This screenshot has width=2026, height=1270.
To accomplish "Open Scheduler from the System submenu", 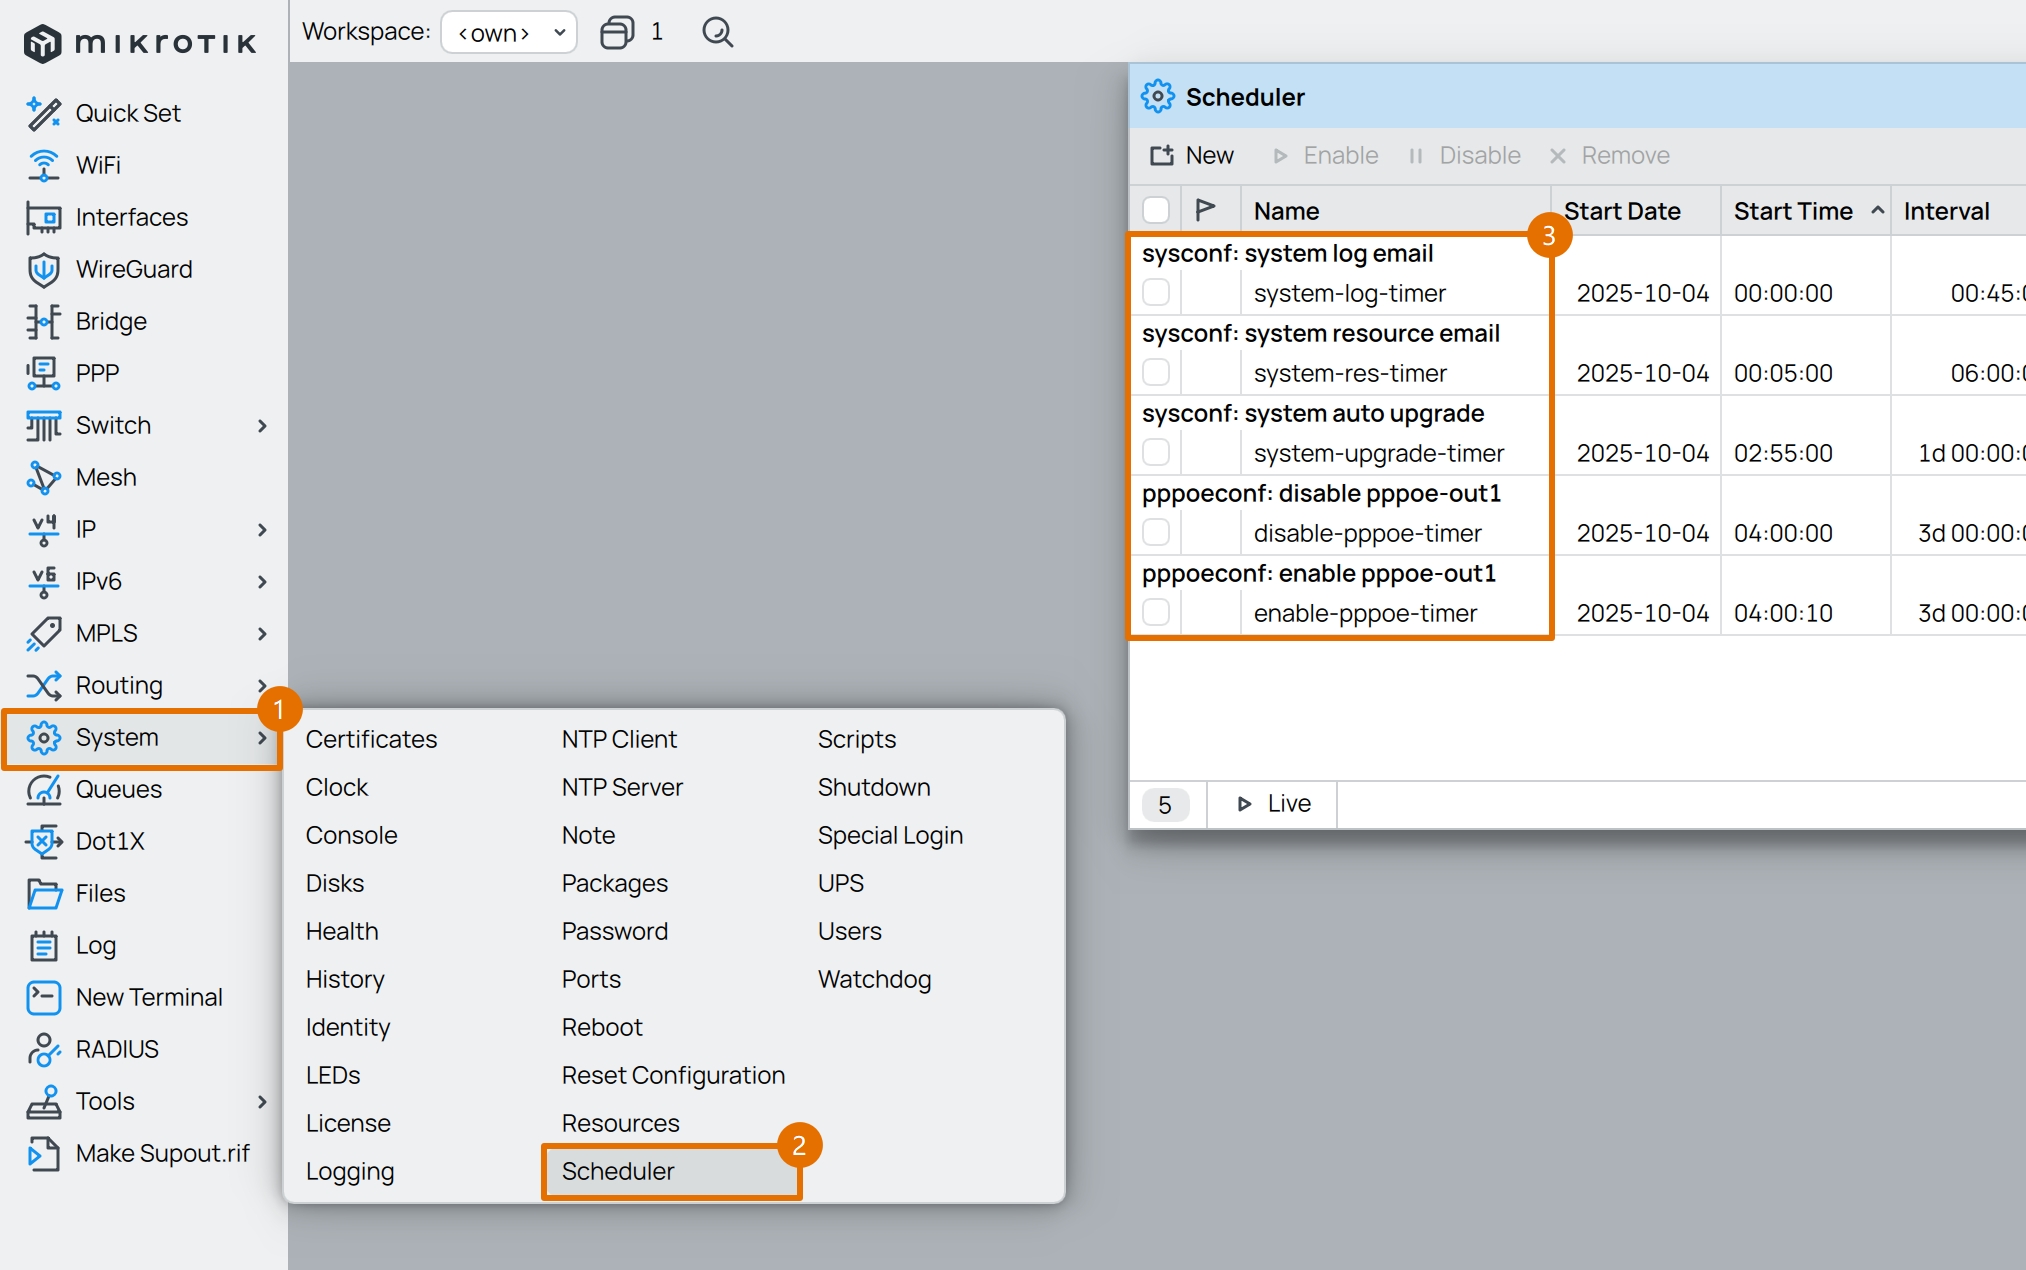I will 618,1171.
